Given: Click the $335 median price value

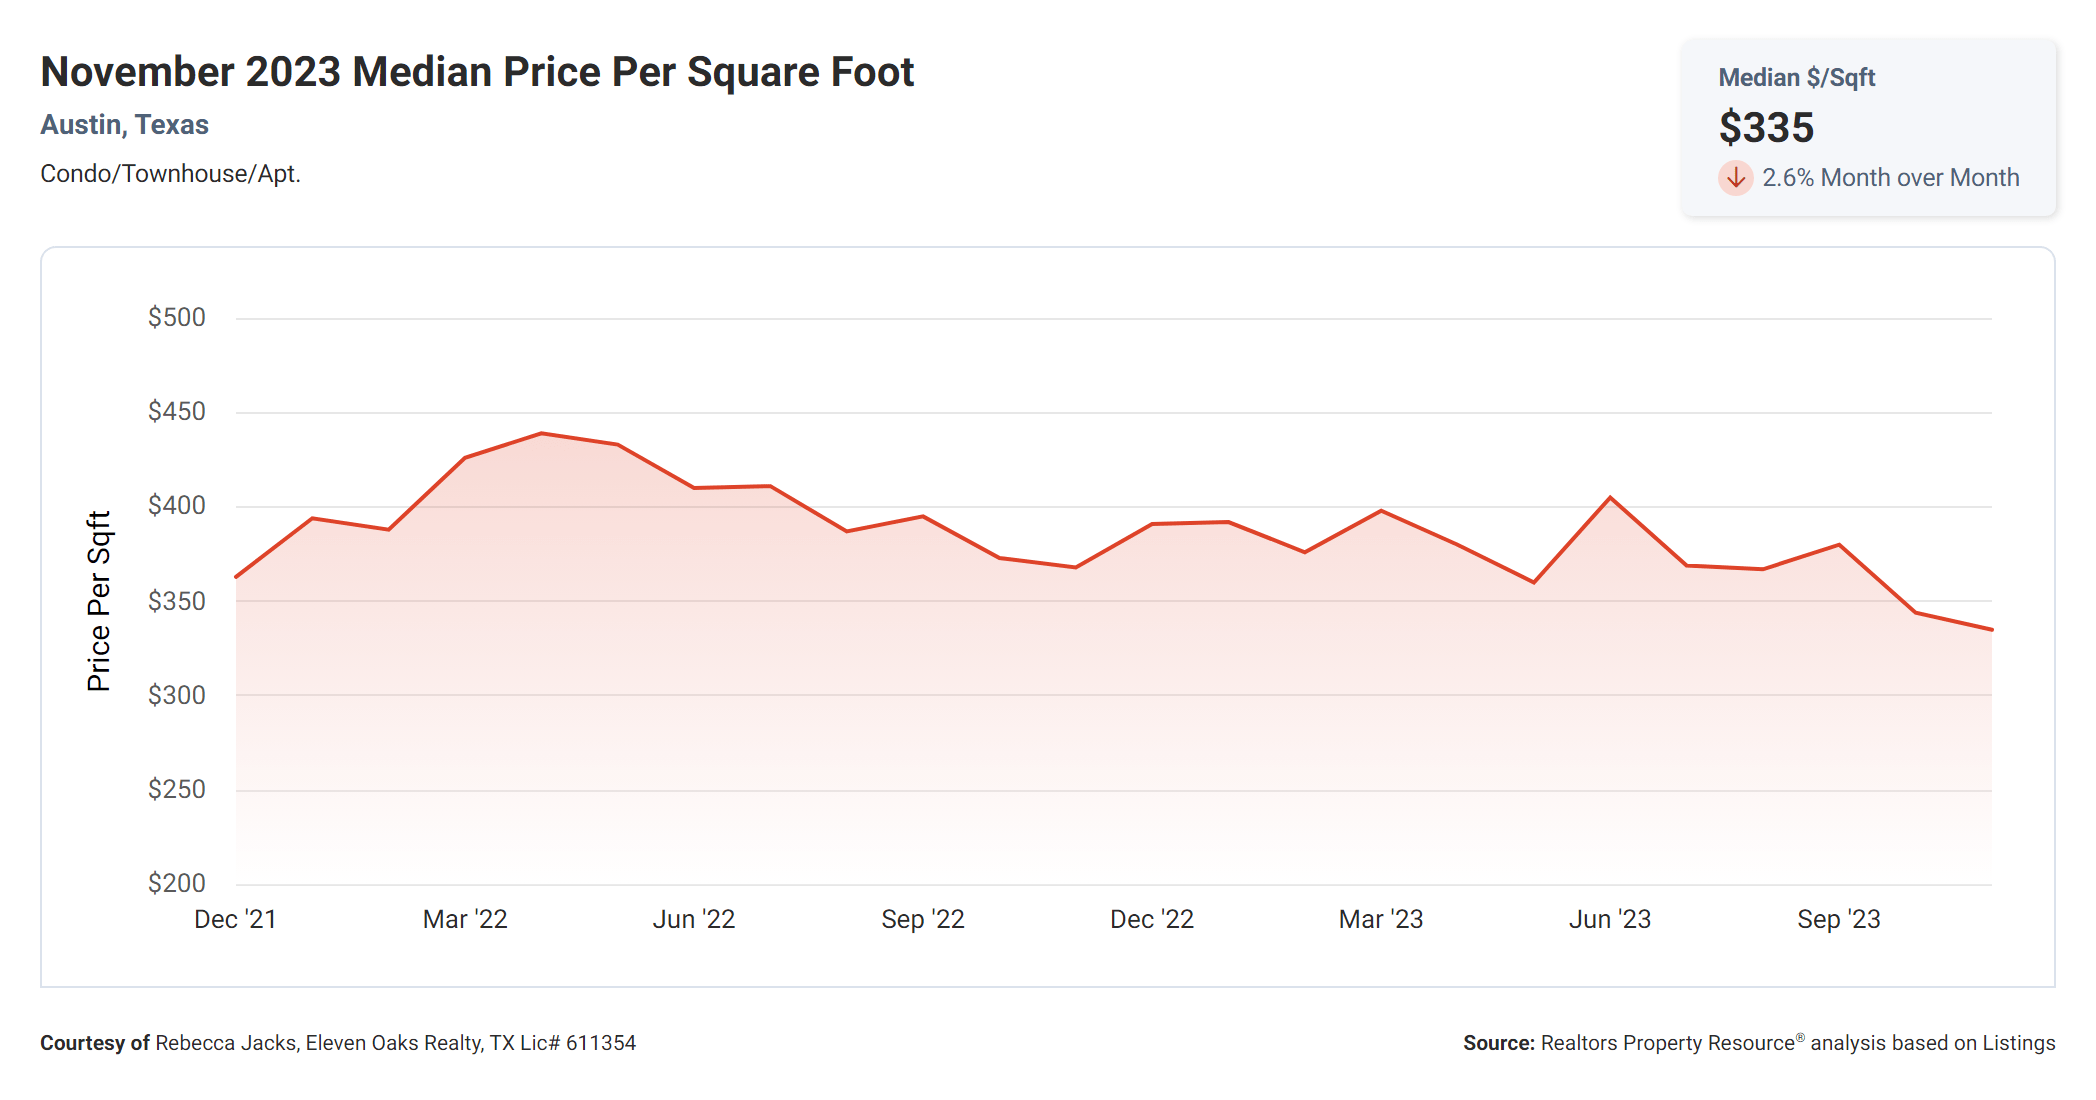Looking at the screenshot, I should (1766, 128).
